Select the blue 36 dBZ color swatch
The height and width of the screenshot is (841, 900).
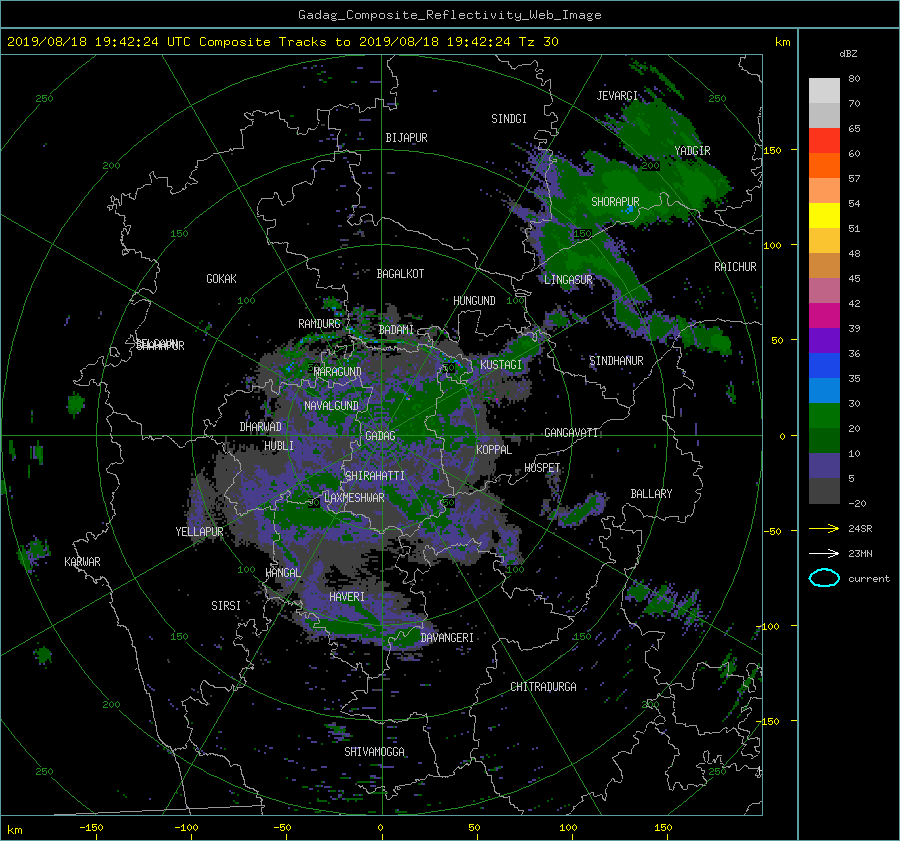(x=824, y=365)
